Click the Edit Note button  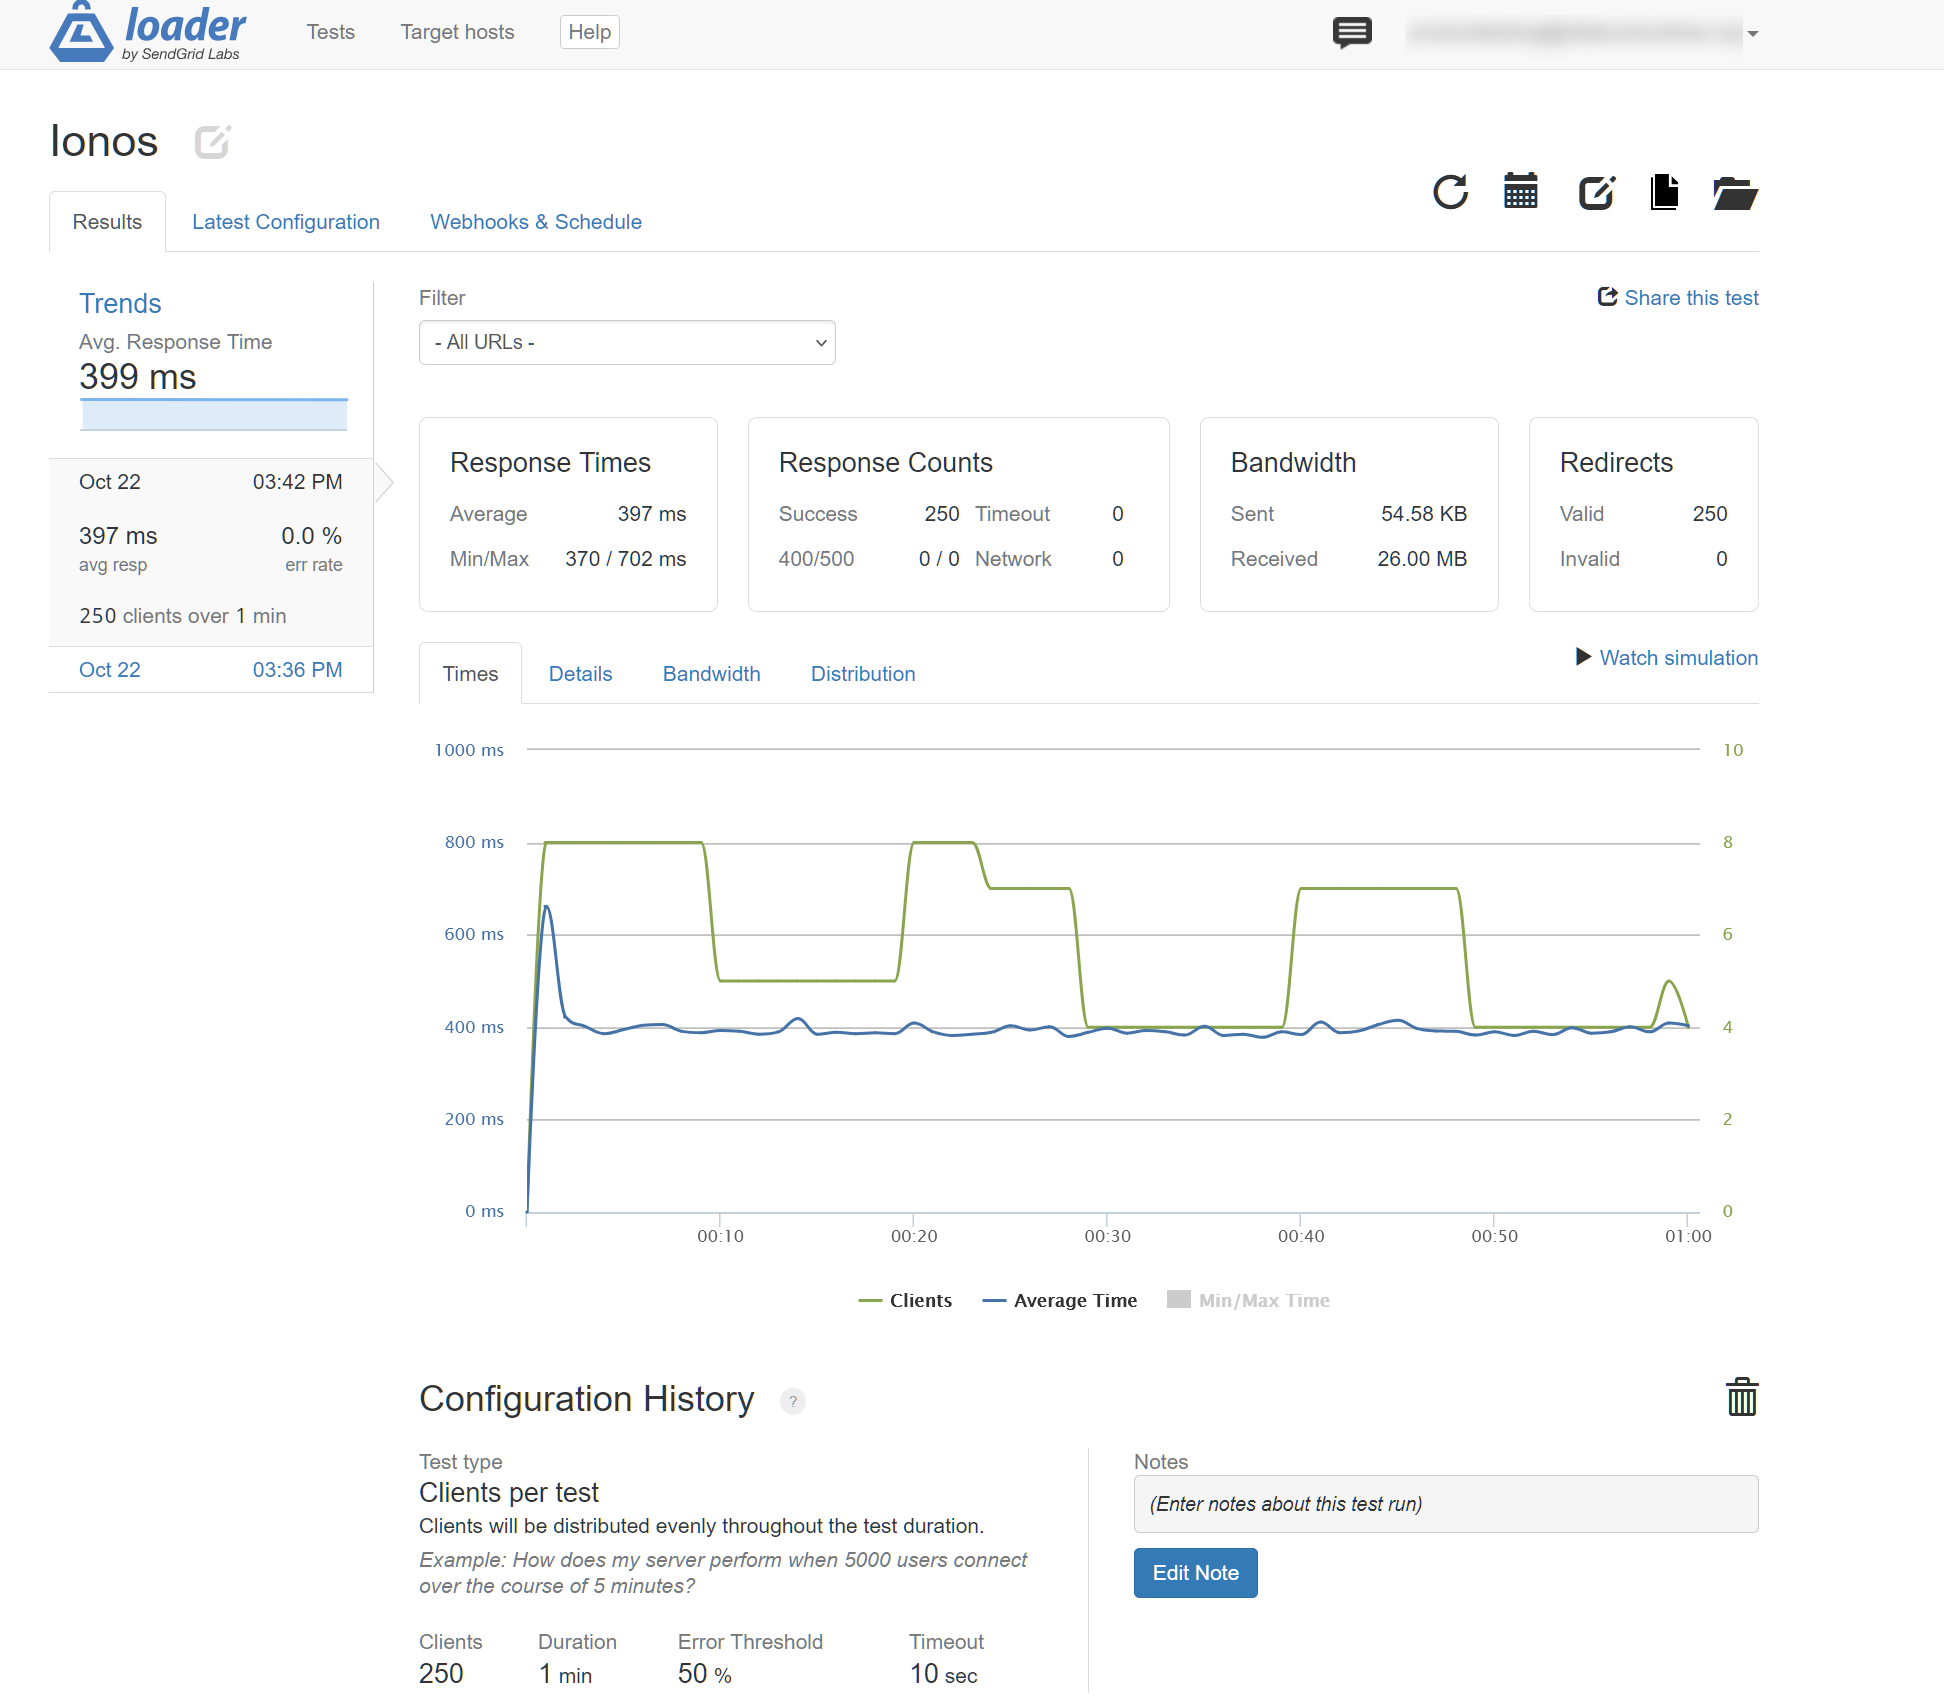click(1195, 1573)
